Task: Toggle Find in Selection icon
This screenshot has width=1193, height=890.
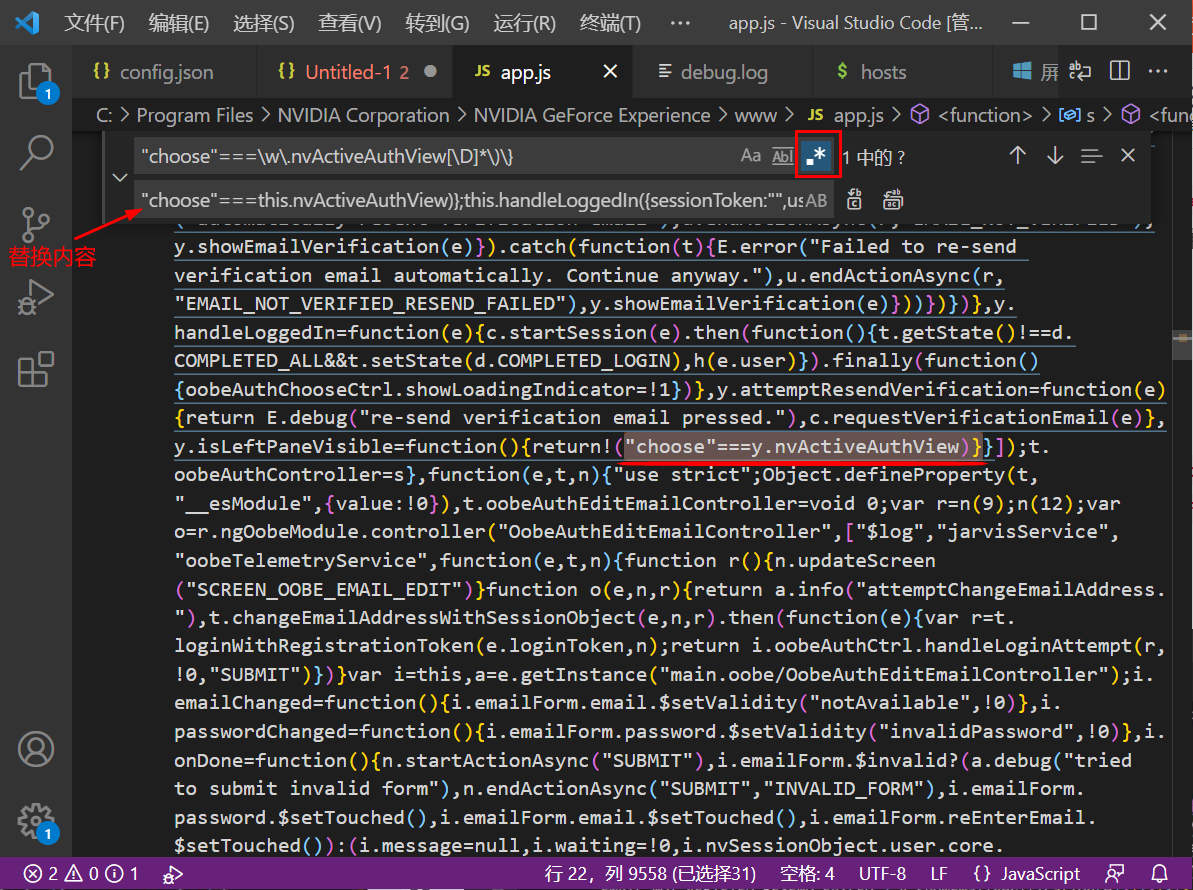Action: pyautogui.click(x=1091, y=156)
